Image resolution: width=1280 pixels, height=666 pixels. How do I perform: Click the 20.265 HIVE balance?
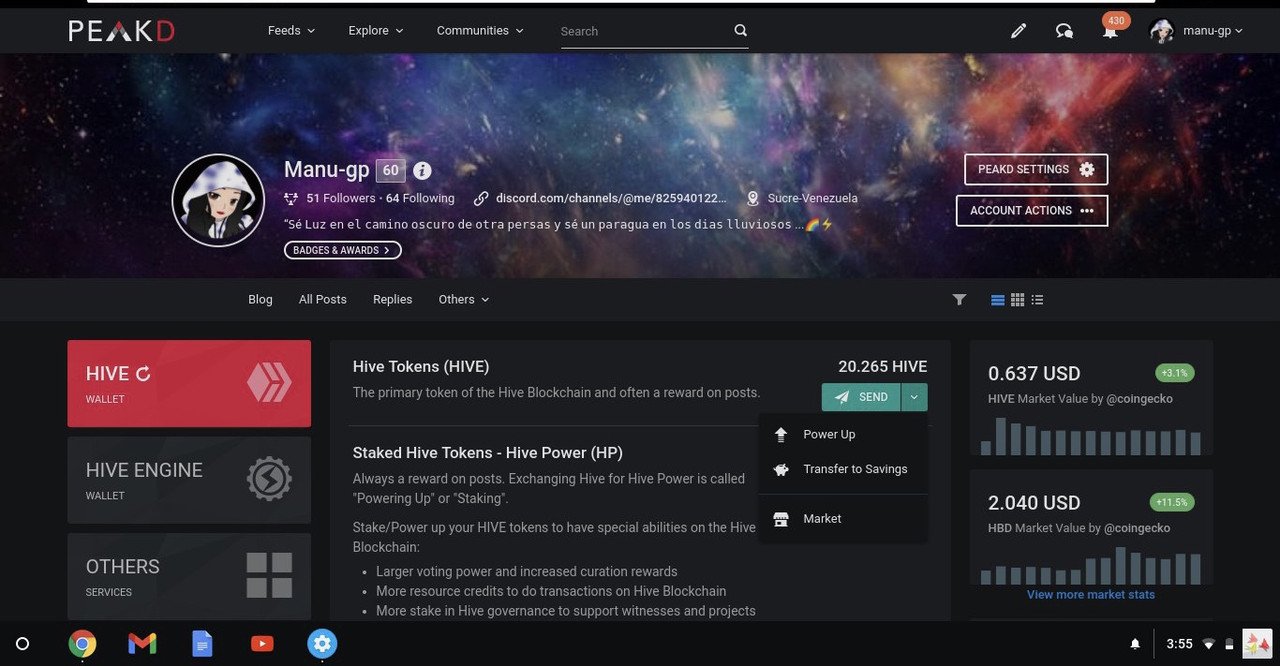(x=883, y=367)
